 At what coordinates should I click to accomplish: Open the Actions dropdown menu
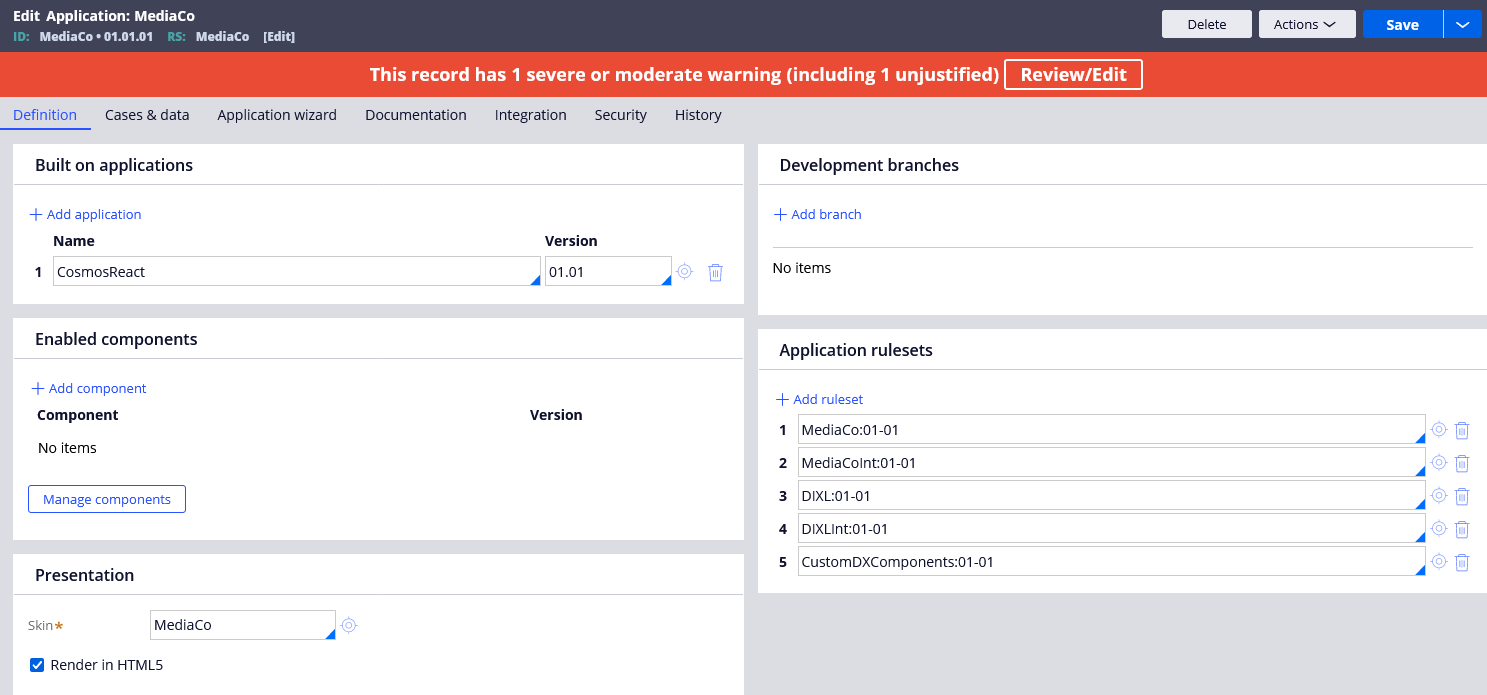click(x=1307, y=24)
